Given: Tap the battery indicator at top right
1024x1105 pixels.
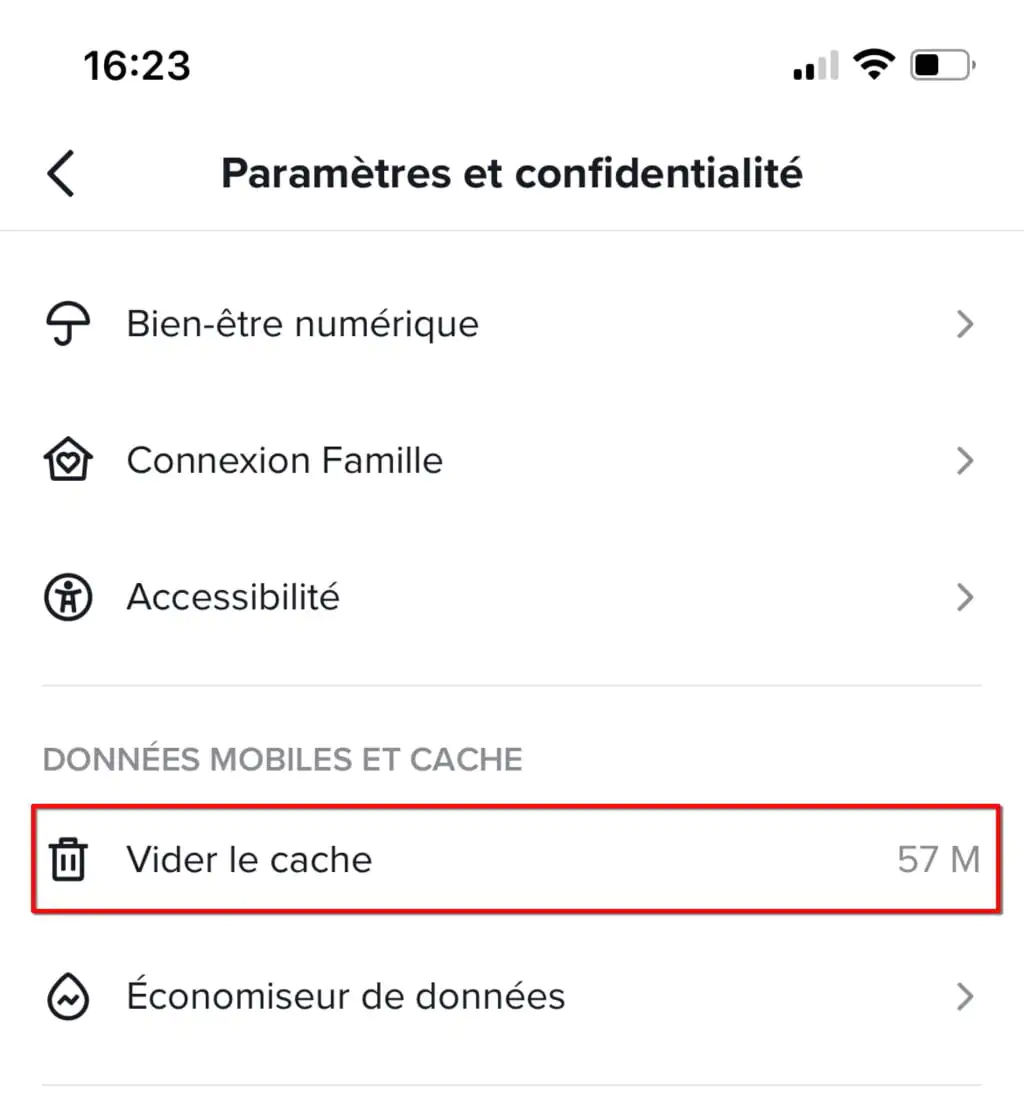Looking at the screenshot, I should tap(941, 64).
